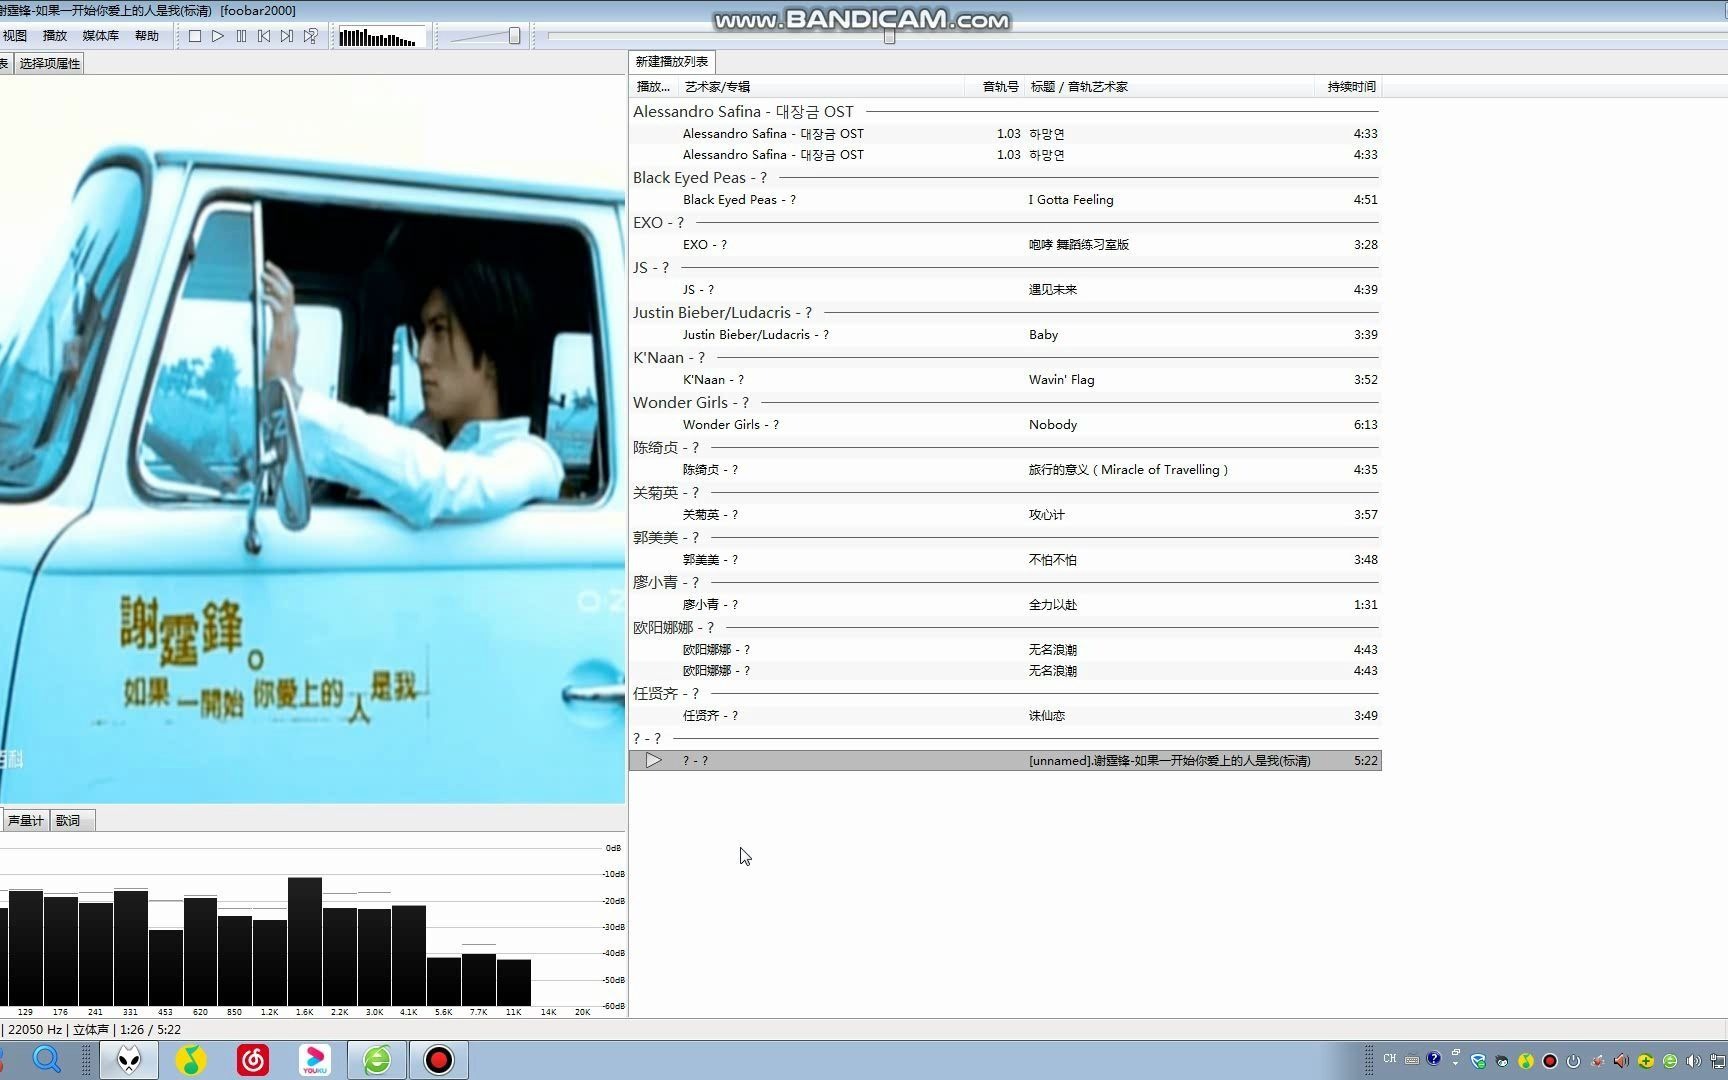Select the Justin Bieber Baby track

tap(1005, 335)
